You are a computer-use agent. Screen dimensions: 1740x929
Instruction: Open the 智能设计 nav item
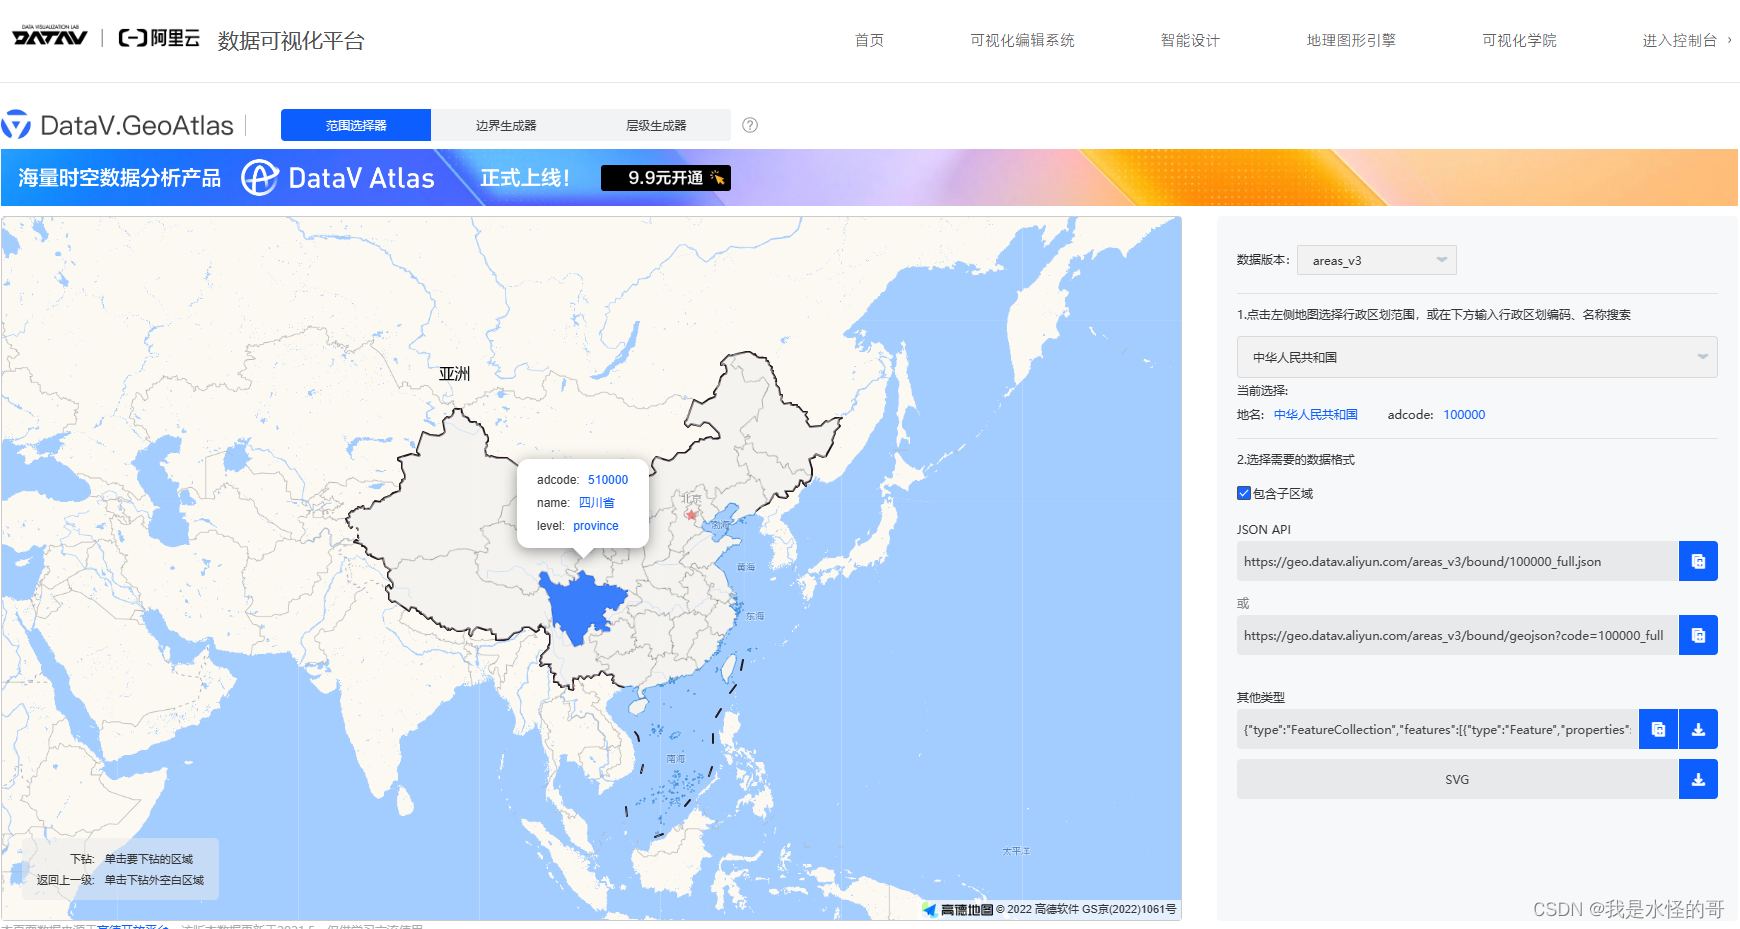pos(1190,40)
